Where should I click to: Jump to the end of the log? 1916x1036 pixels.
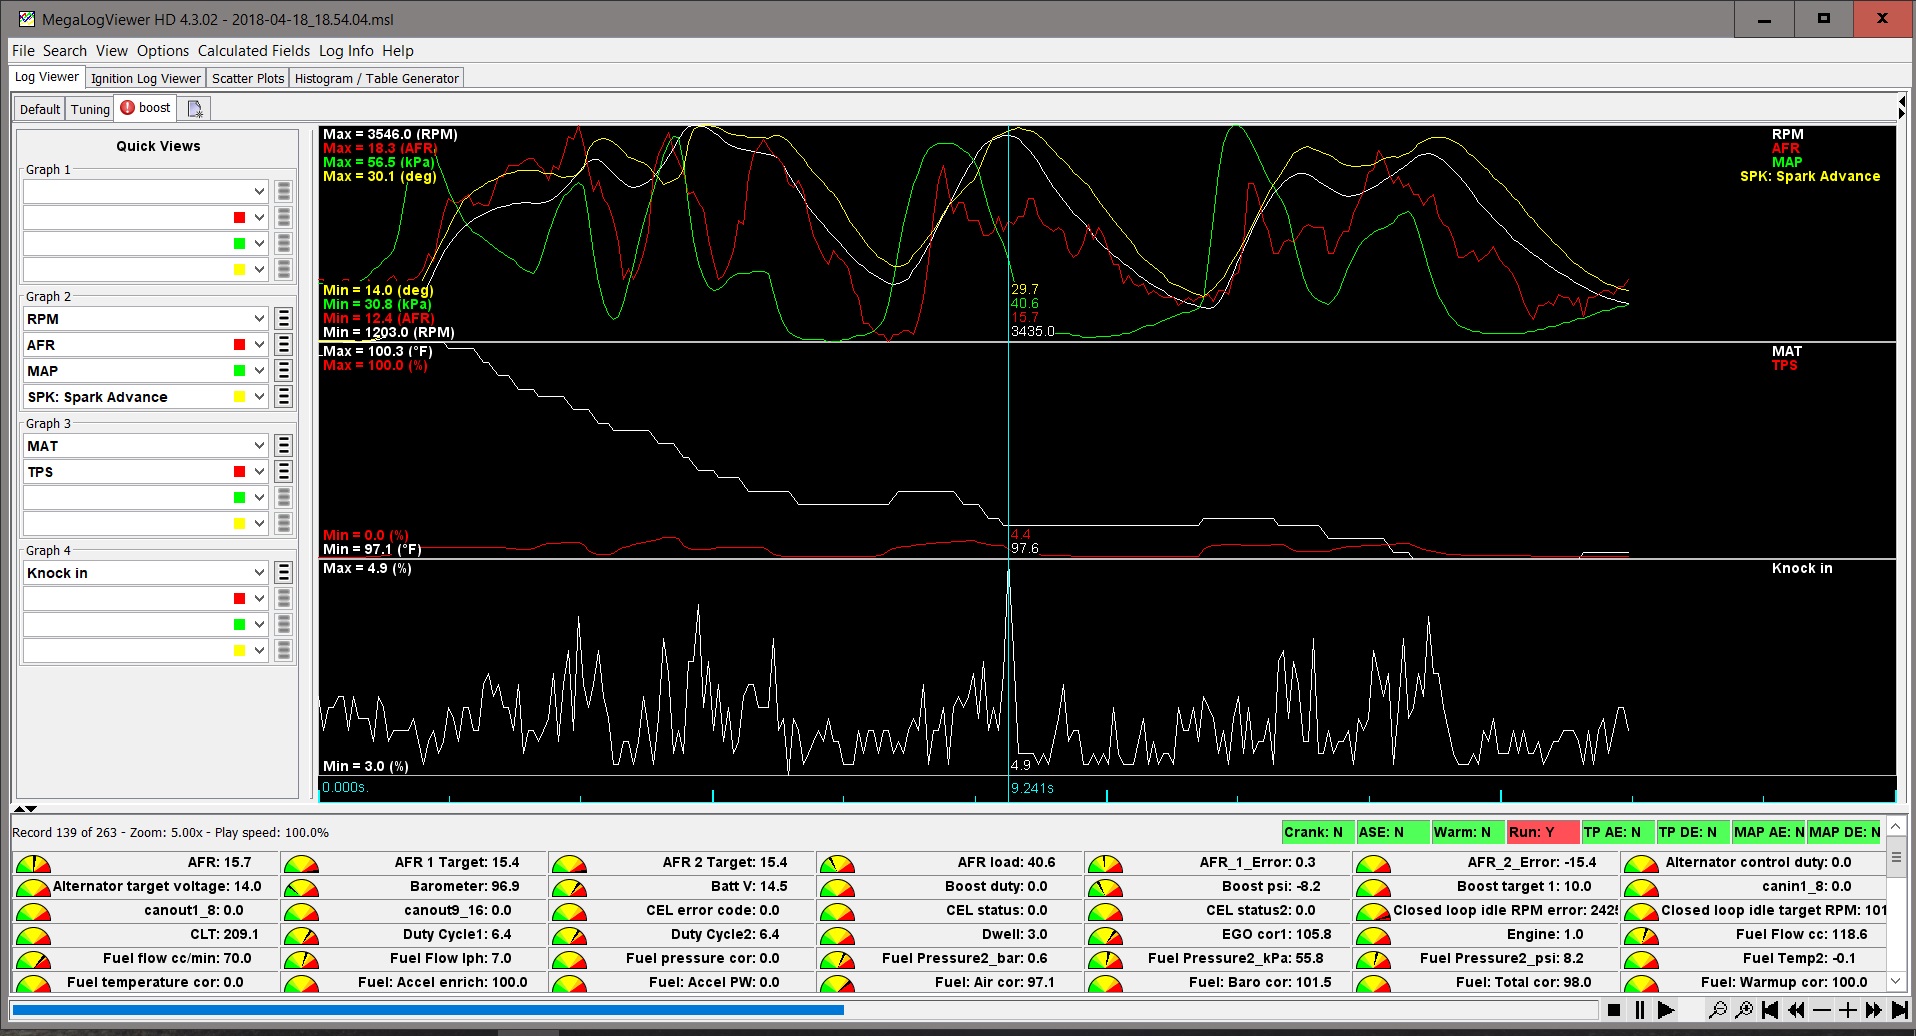[1899, 1010]
